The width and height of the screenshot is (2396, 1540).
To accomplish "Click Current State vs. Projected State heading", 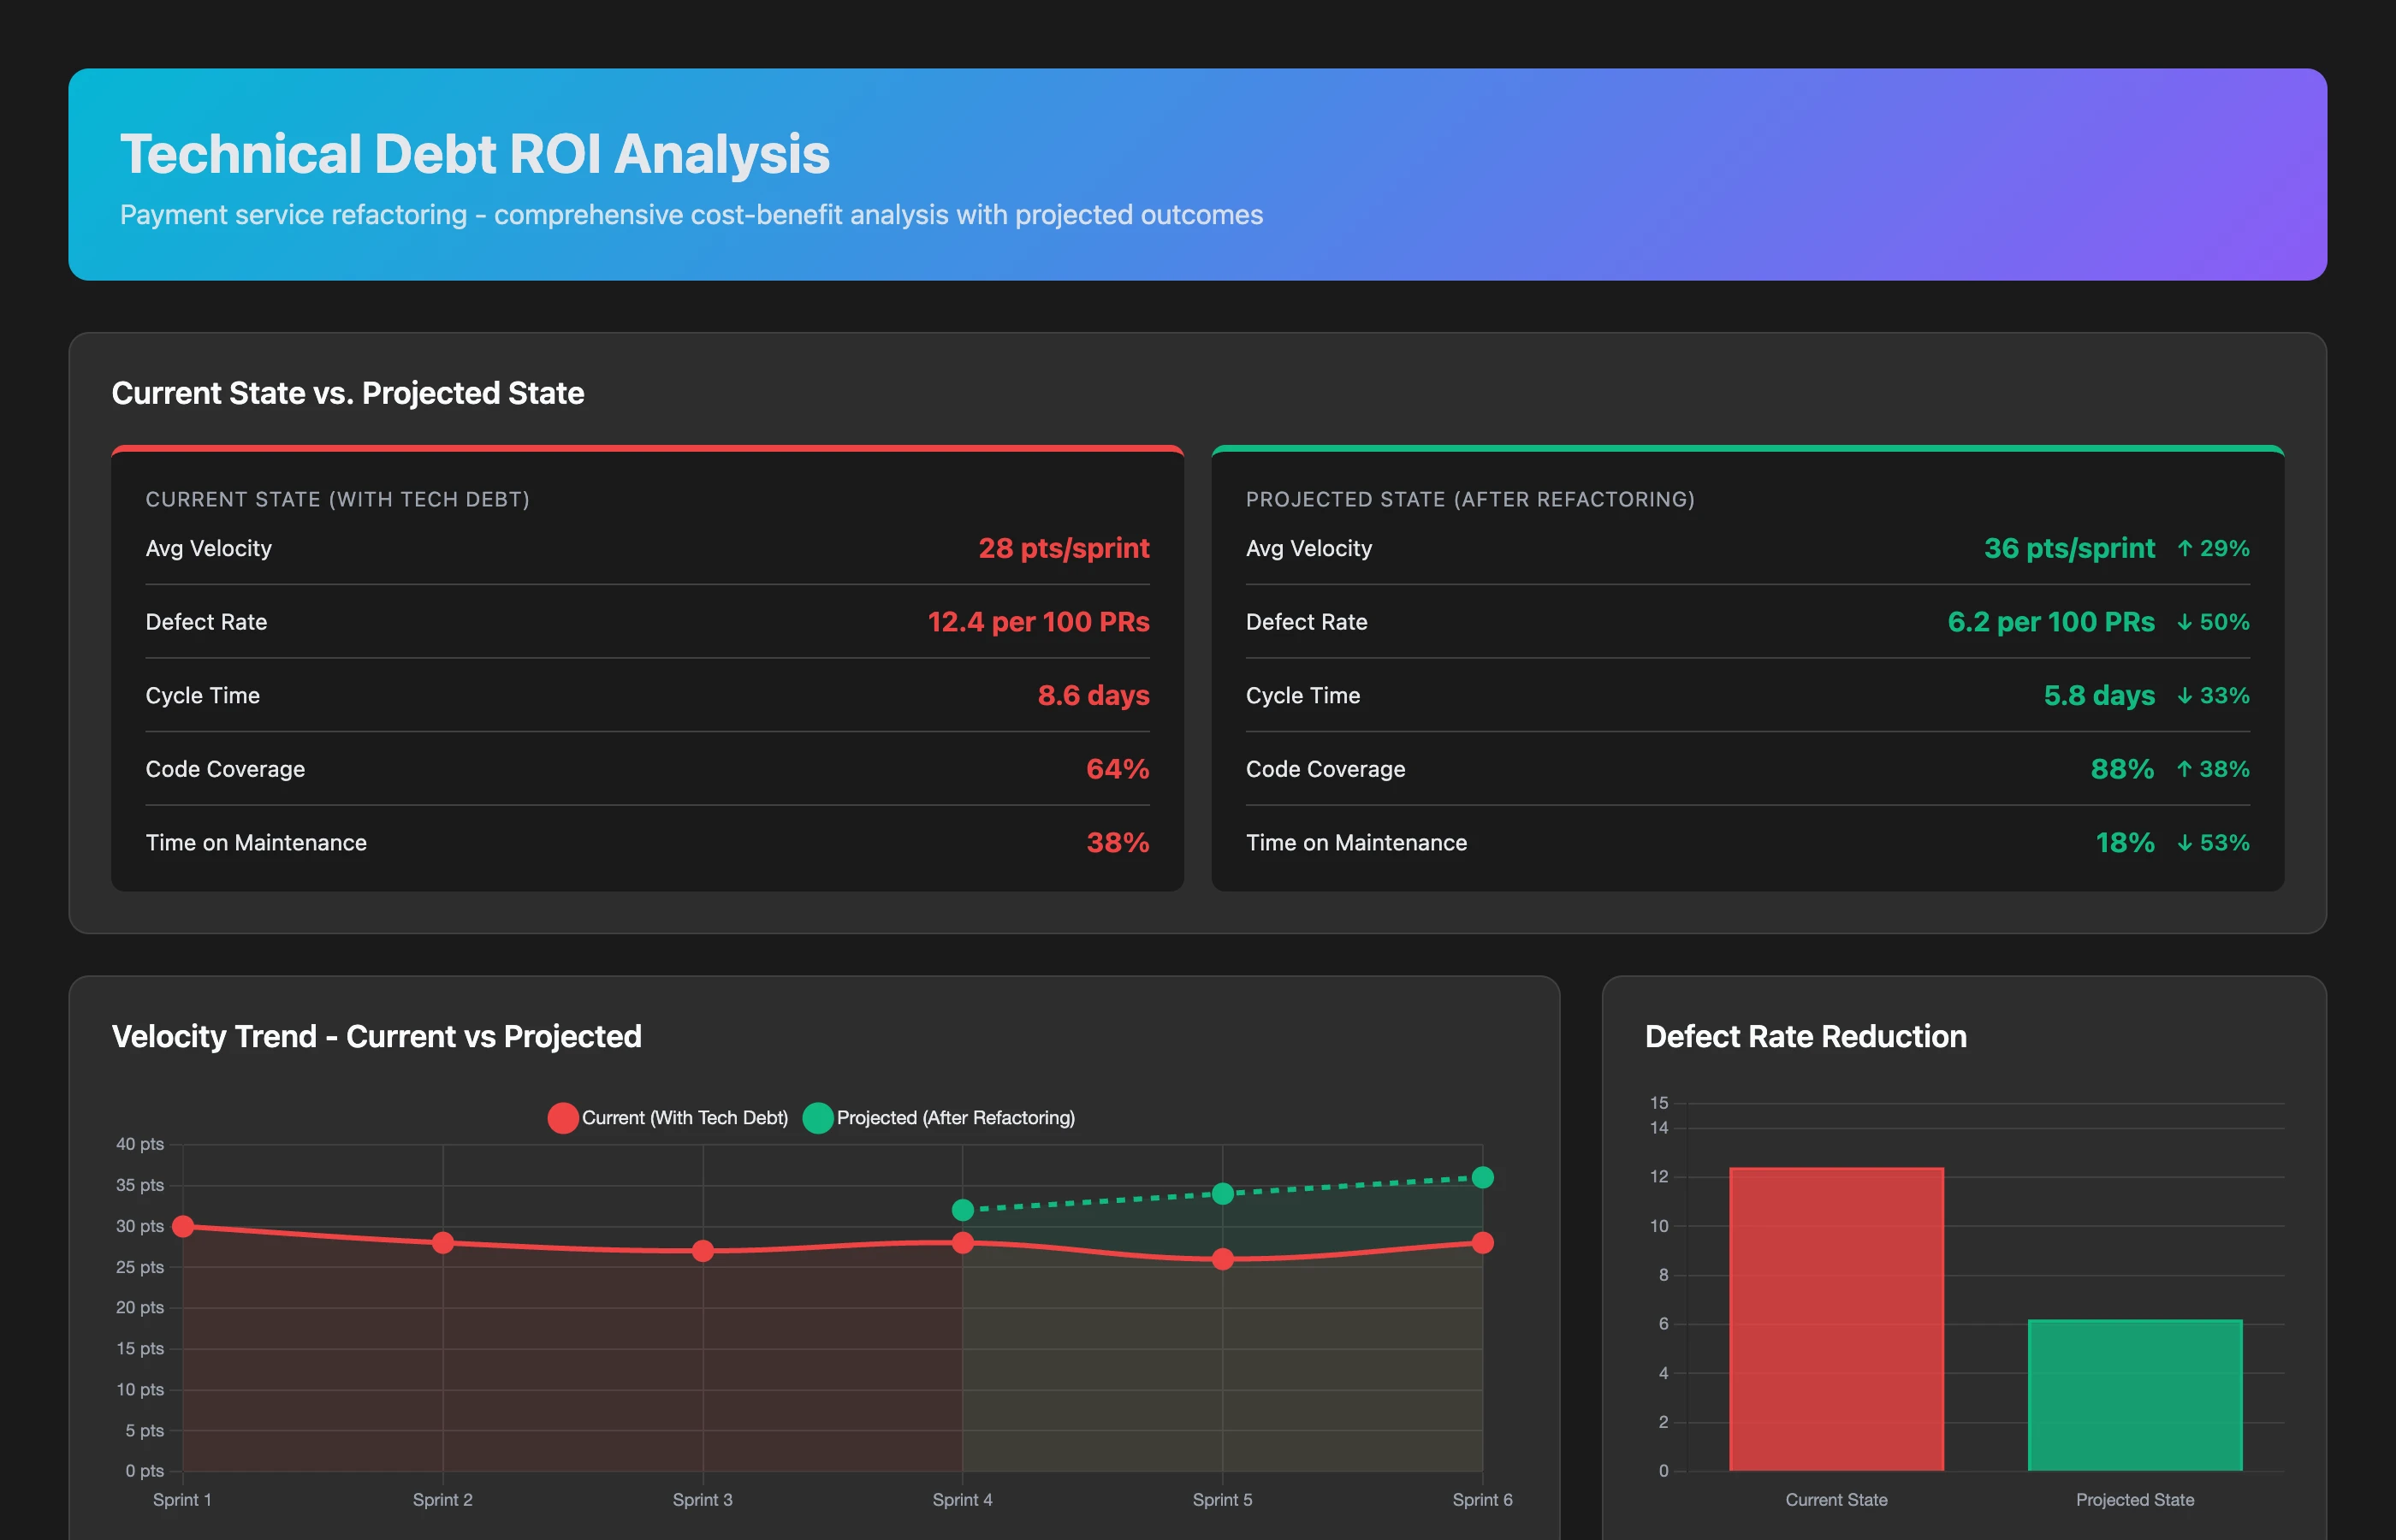I will click(348, 393).
